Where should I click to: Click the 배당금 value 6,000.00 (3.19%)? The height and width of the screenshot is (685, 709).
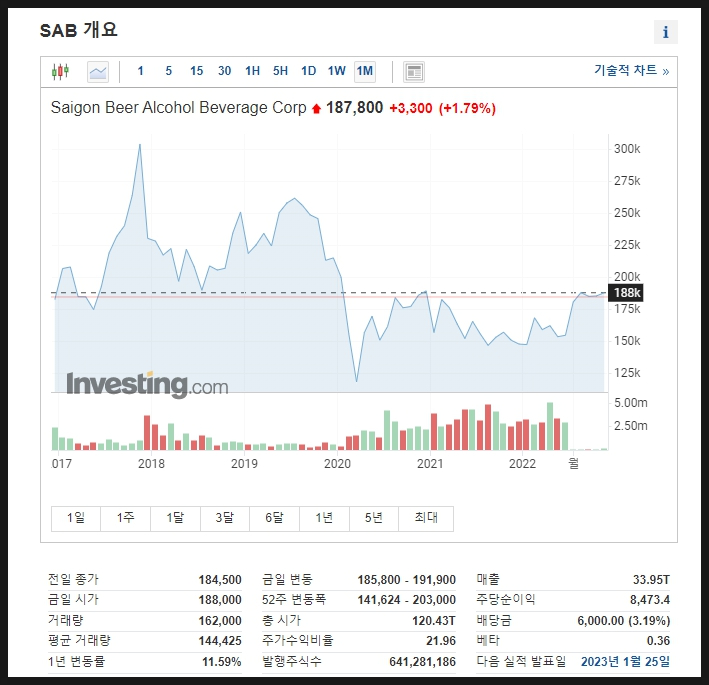pyautogui.click(x=624, y=621)
